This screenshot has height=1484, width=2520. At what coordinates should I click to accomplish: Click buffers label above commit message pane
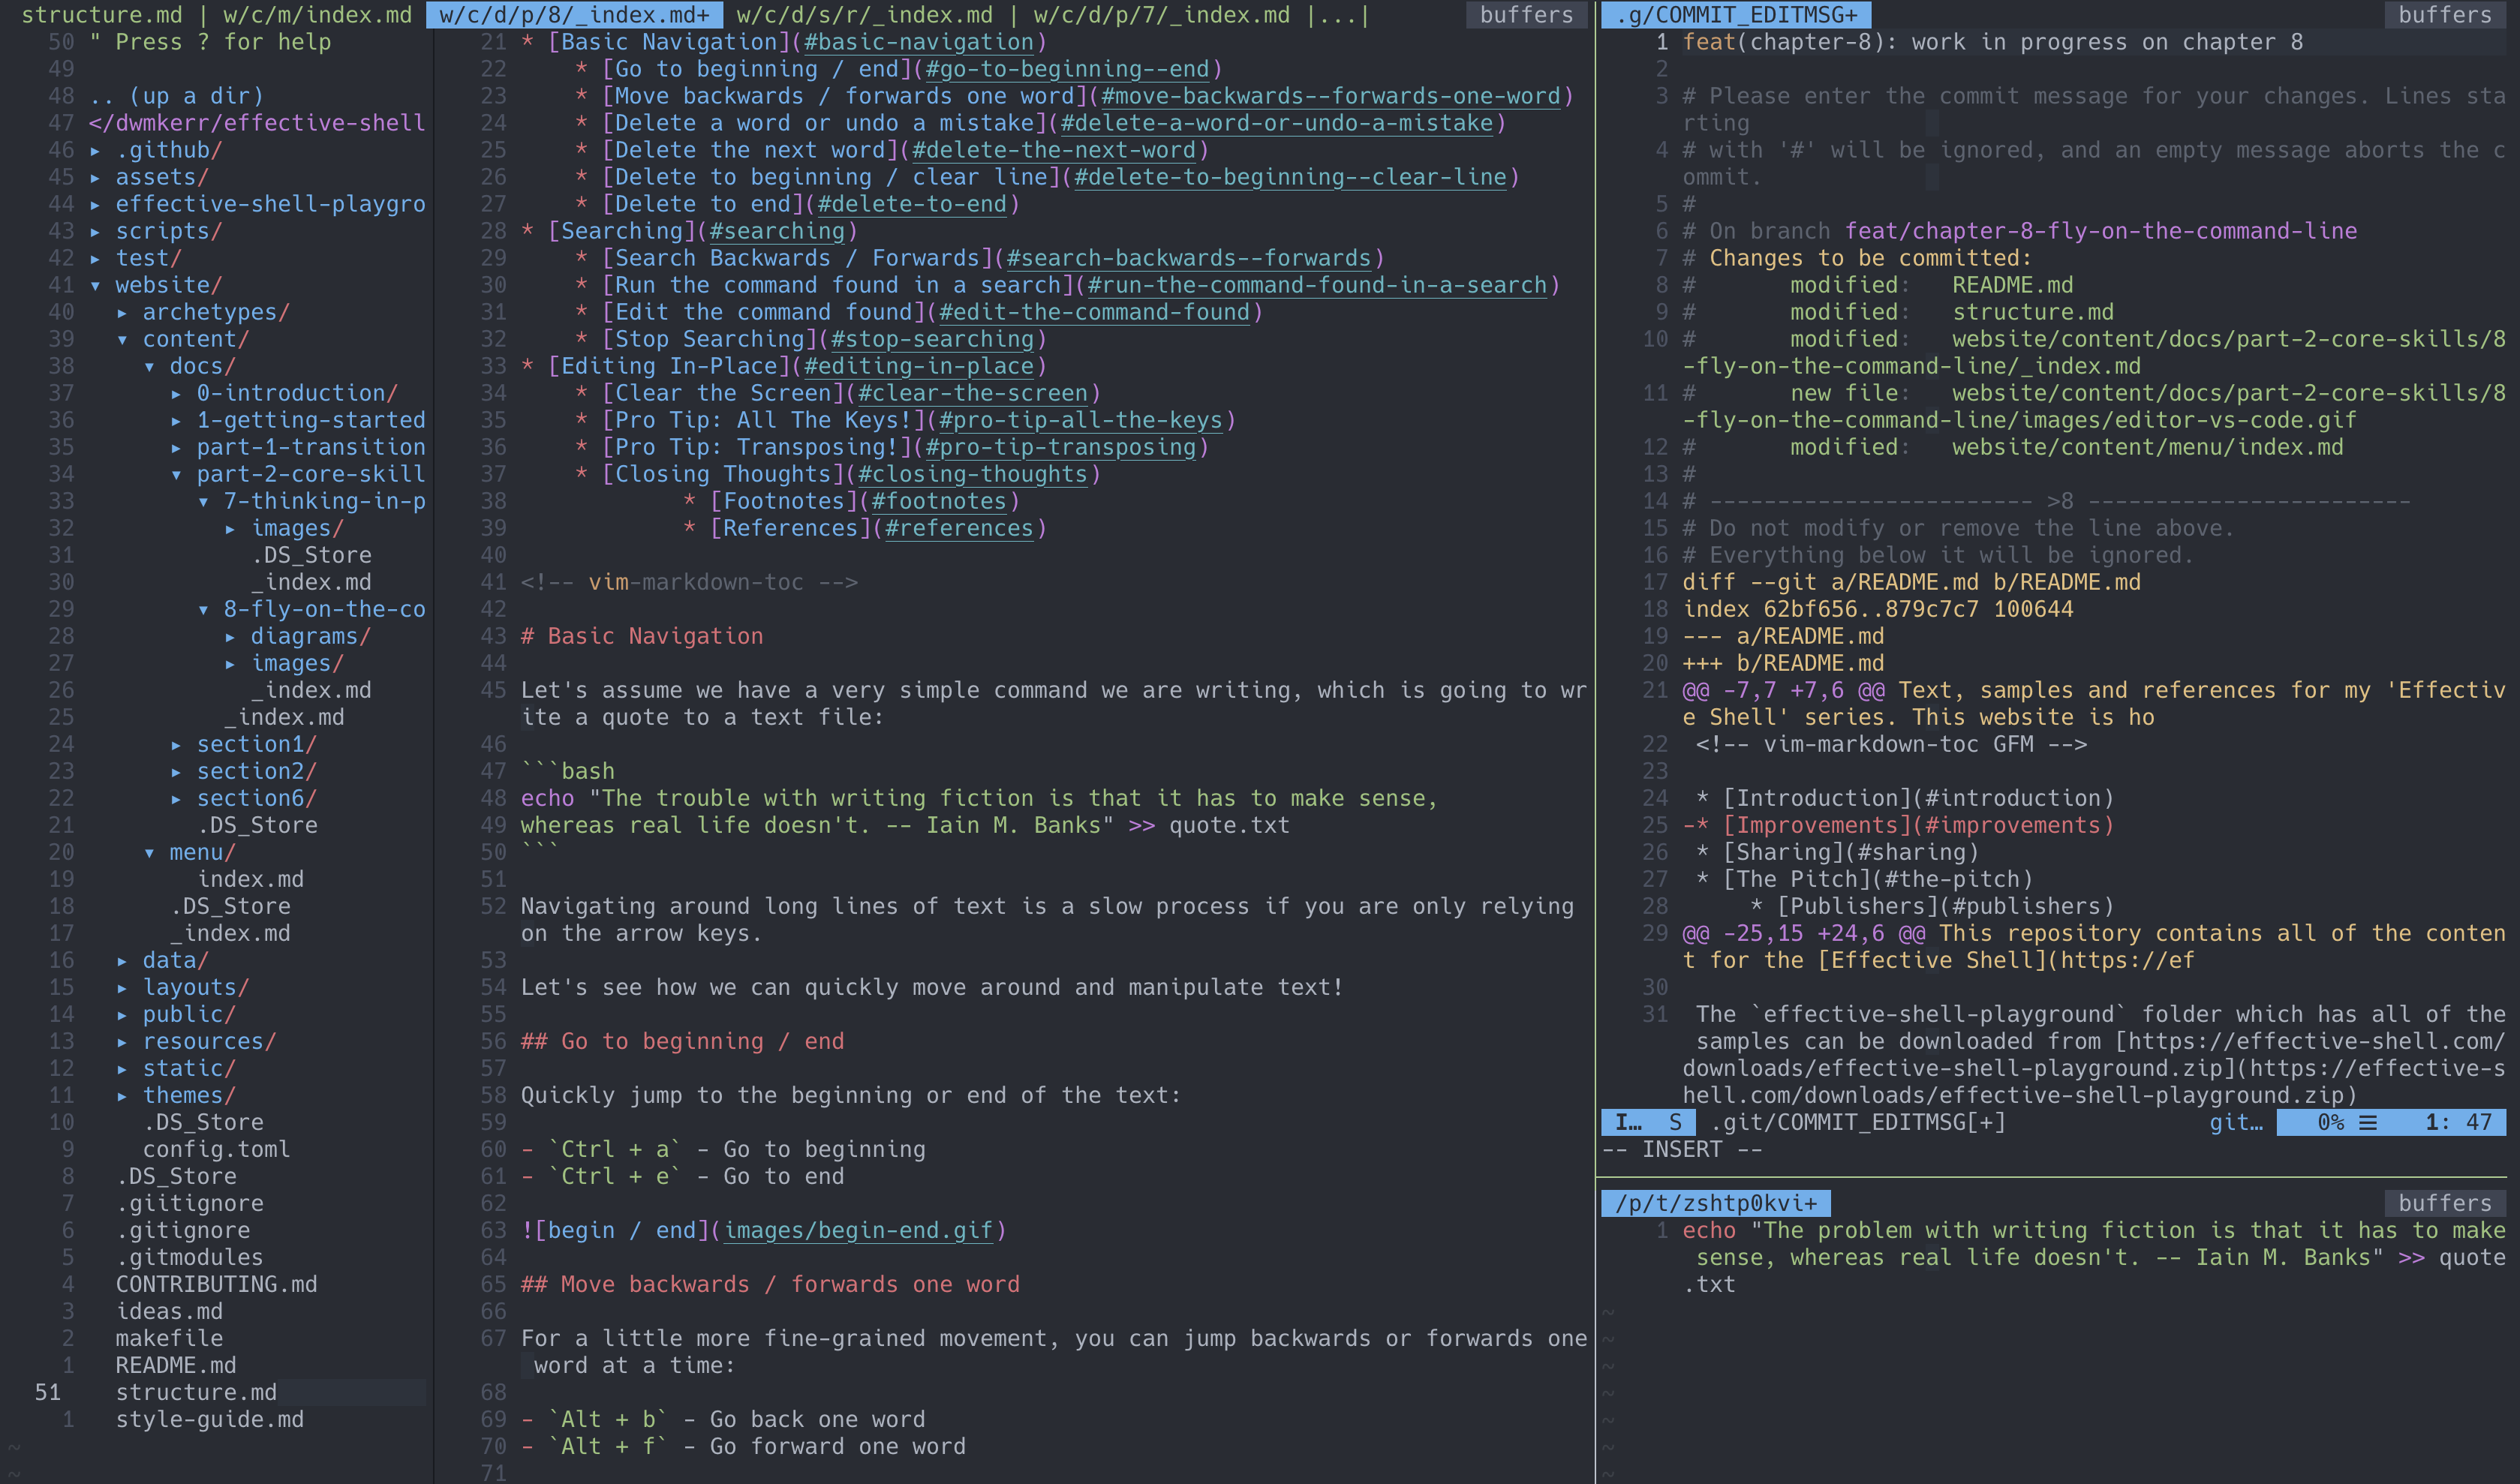(2444, 14)
